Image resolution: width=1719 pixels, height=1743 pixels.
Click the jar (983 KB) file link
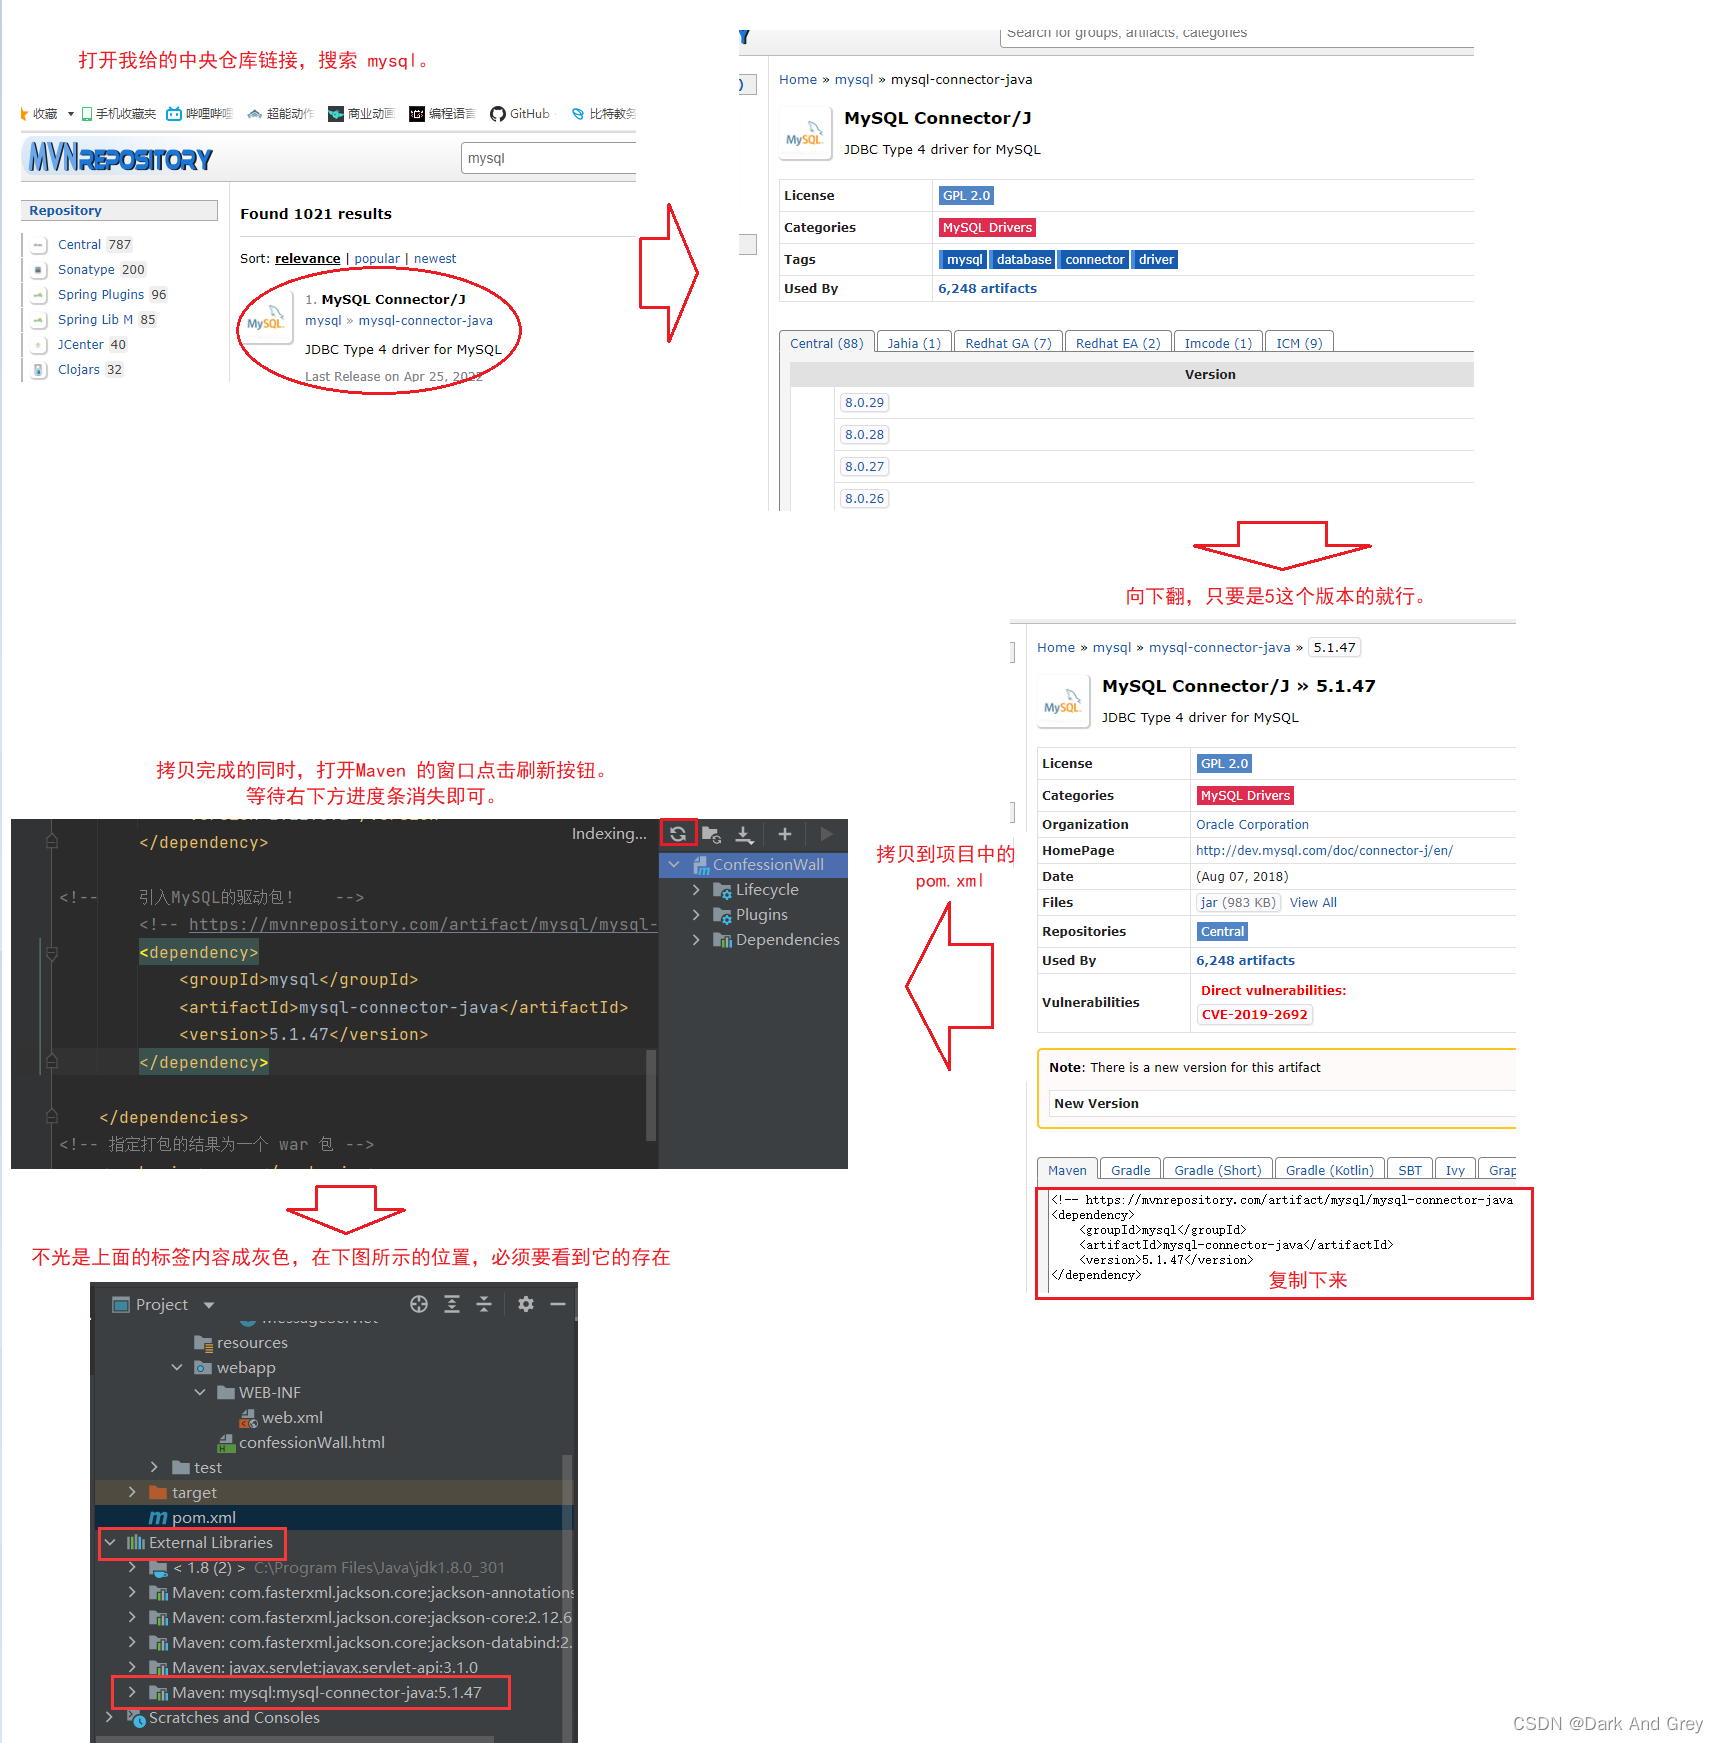coord(1238,902)
